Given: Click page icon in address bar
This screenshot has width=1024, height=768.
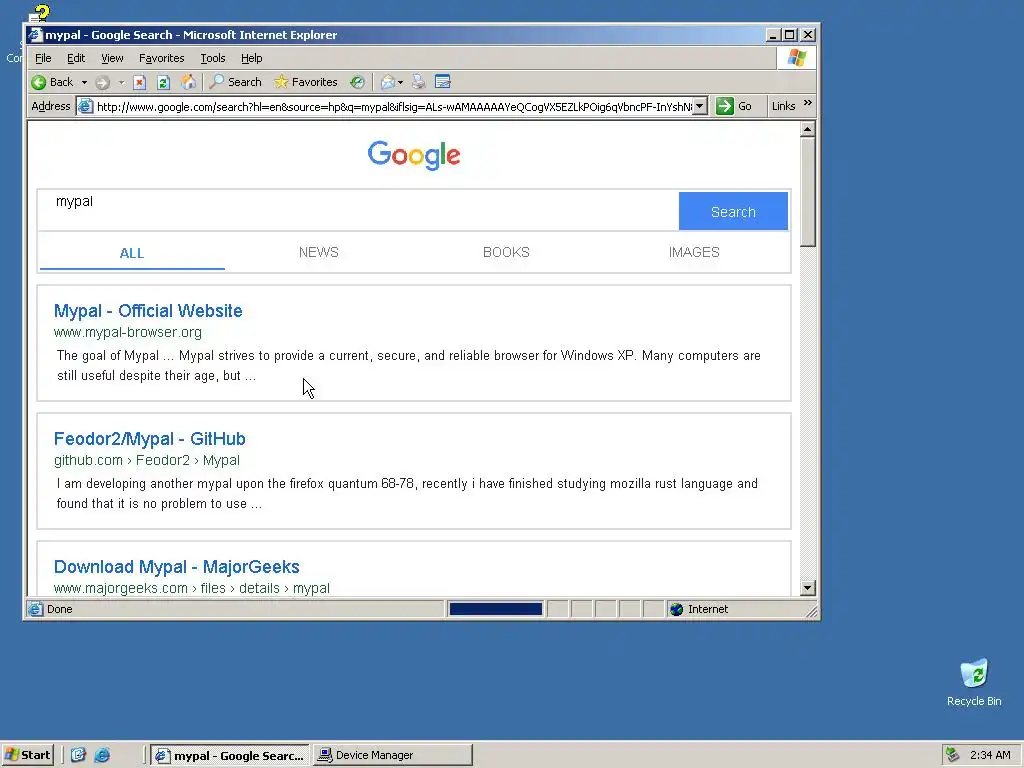Looking at the screenshot, I should click(x=86, y=106).
